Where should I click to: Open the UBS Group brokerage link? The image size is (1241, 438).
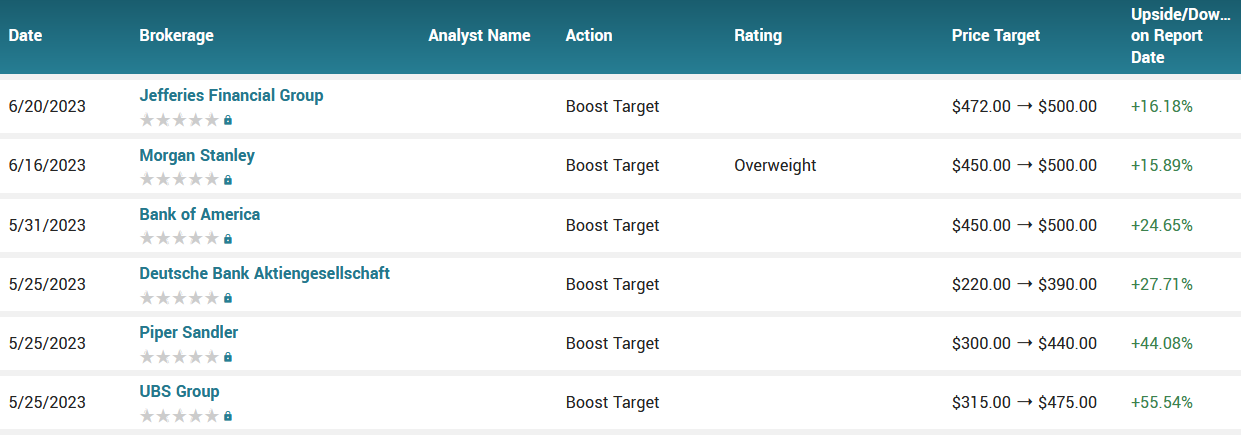coord(179,391)
